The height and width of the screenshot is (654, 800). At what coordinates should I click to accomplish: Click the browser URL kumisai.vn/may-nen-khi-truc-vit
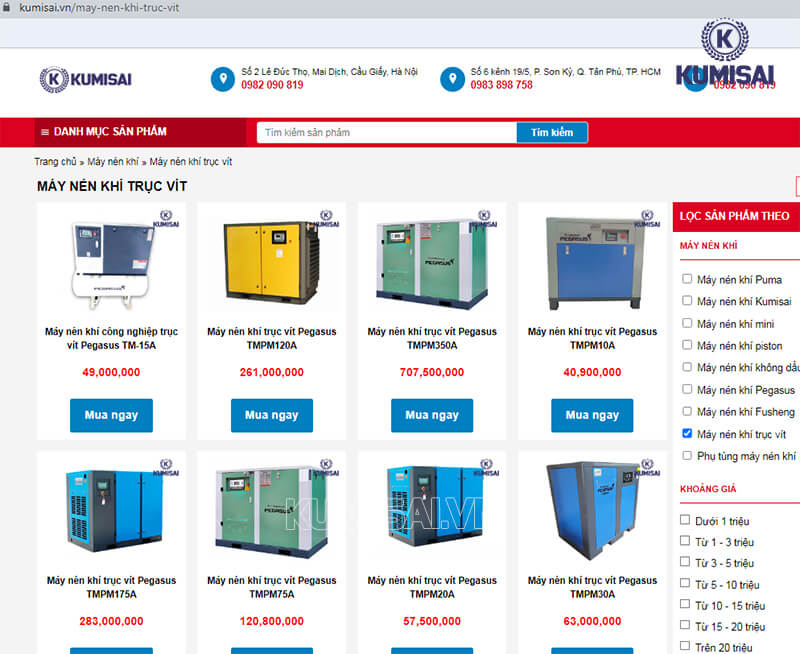(99, 8)
